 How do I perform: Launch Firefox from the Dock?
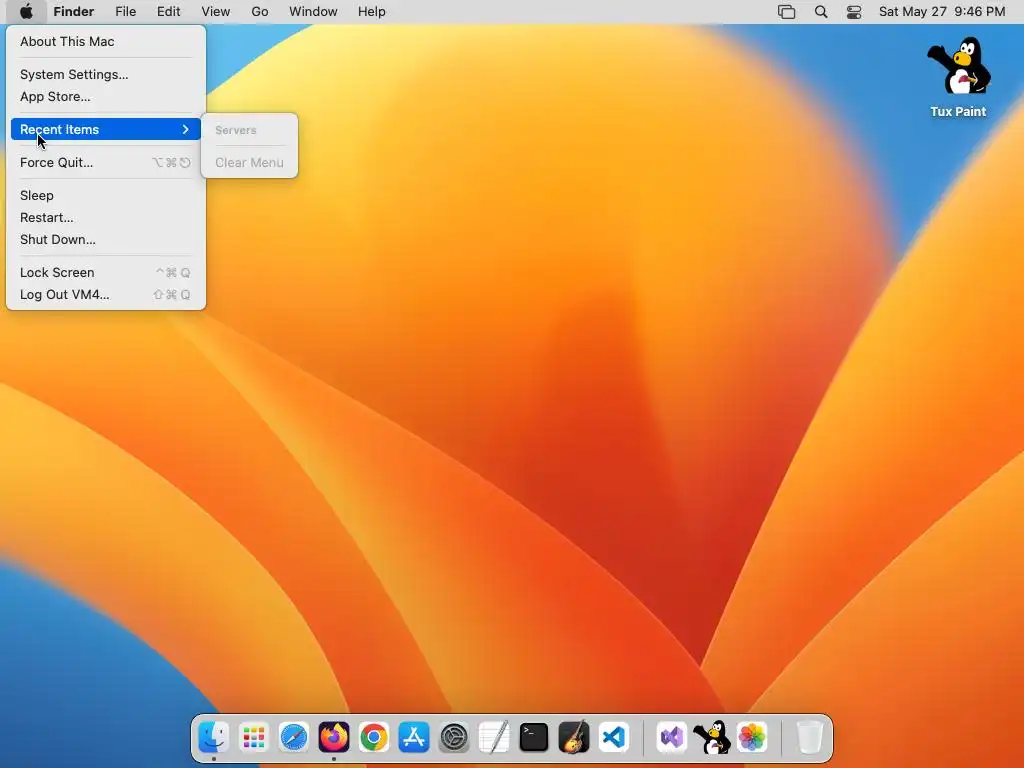point(334,738)
